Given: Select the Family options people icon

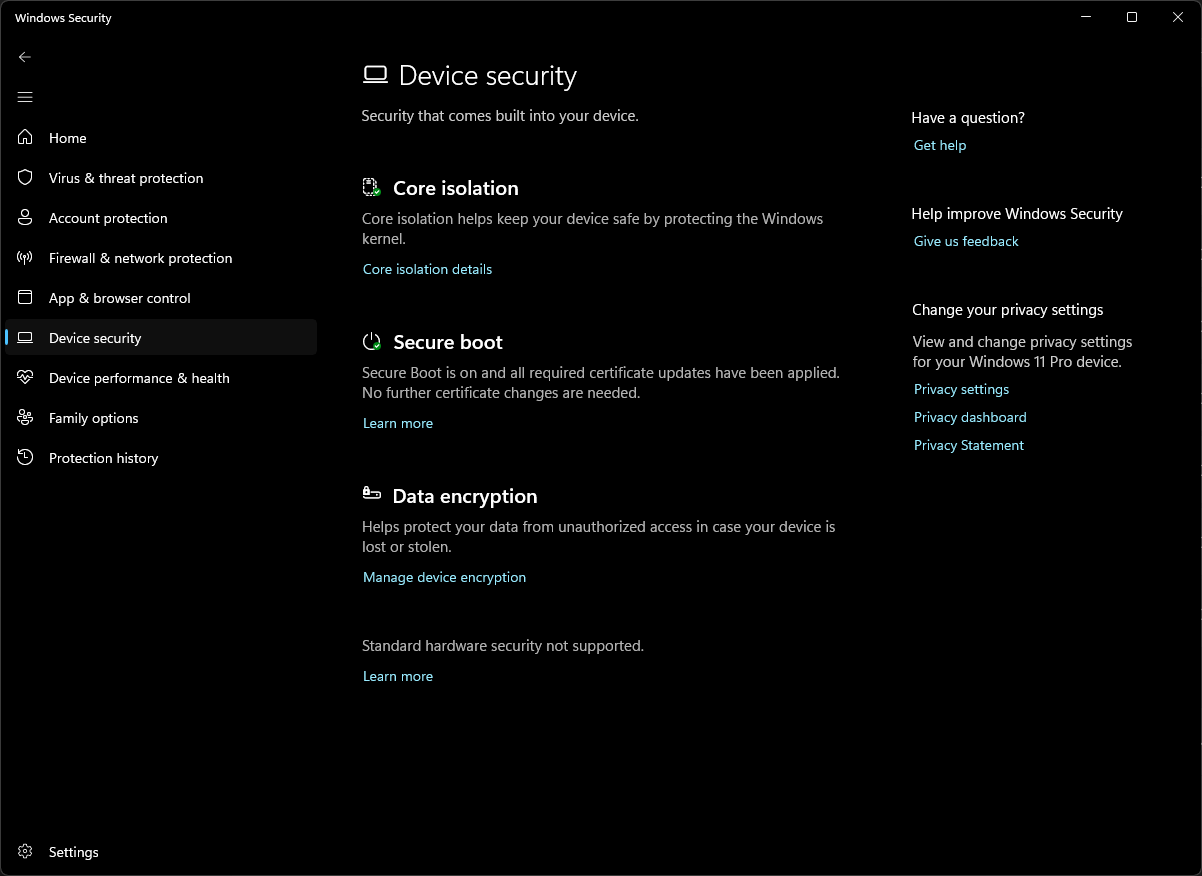Looking at the screenshot, I should (x=25, y=418).
